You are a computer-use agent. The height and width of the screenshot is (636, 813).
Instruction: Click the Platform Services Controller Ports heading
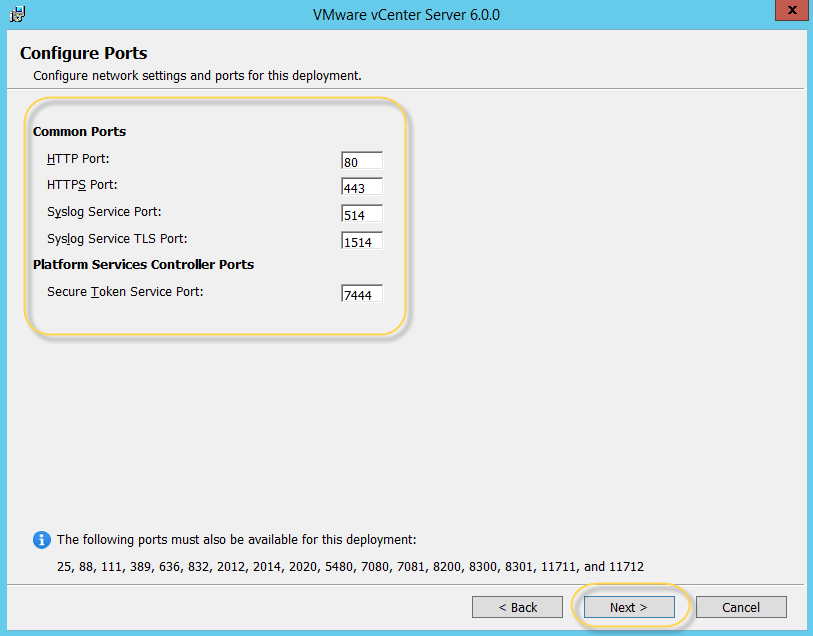point(143,265)
